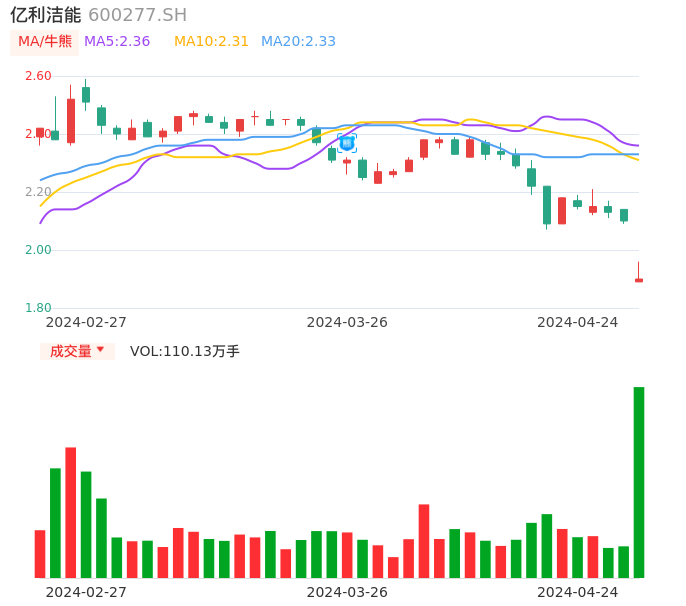Image resolution: width=686 pixels, height=606 pixels.
Task: Click the 2.60 price axis label
Action: coord(38,76)
